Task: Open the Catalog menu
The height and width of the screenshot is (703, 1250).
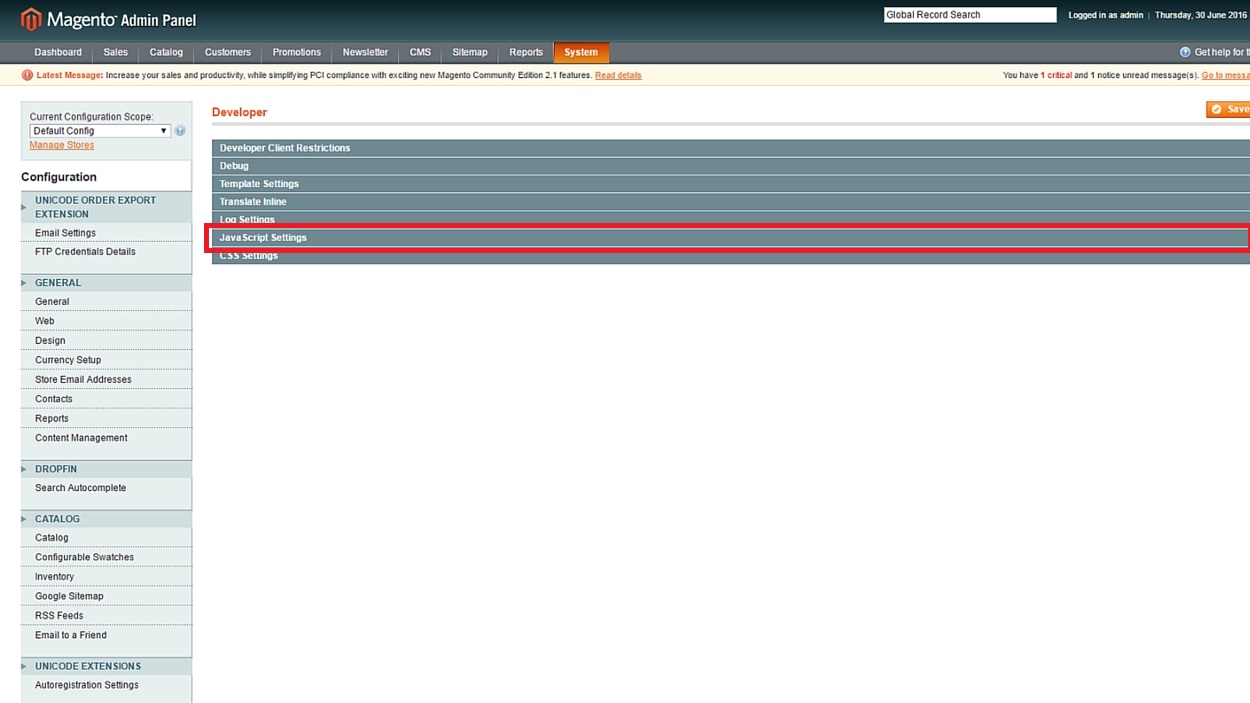Action: pyautogui.click(x=166, y=52)
